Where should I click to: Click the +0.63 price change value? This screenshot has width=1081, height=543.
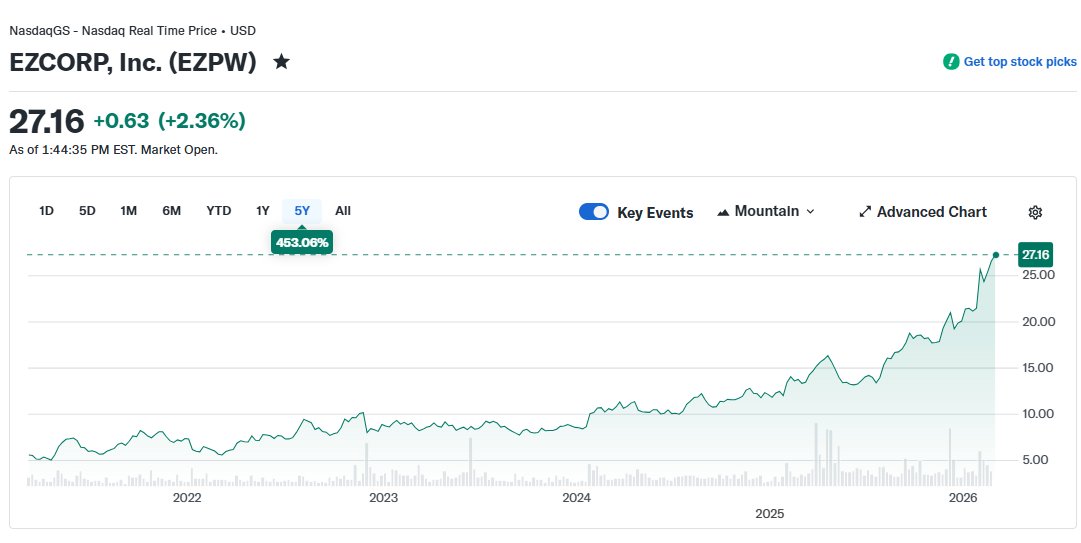point(121,121)
